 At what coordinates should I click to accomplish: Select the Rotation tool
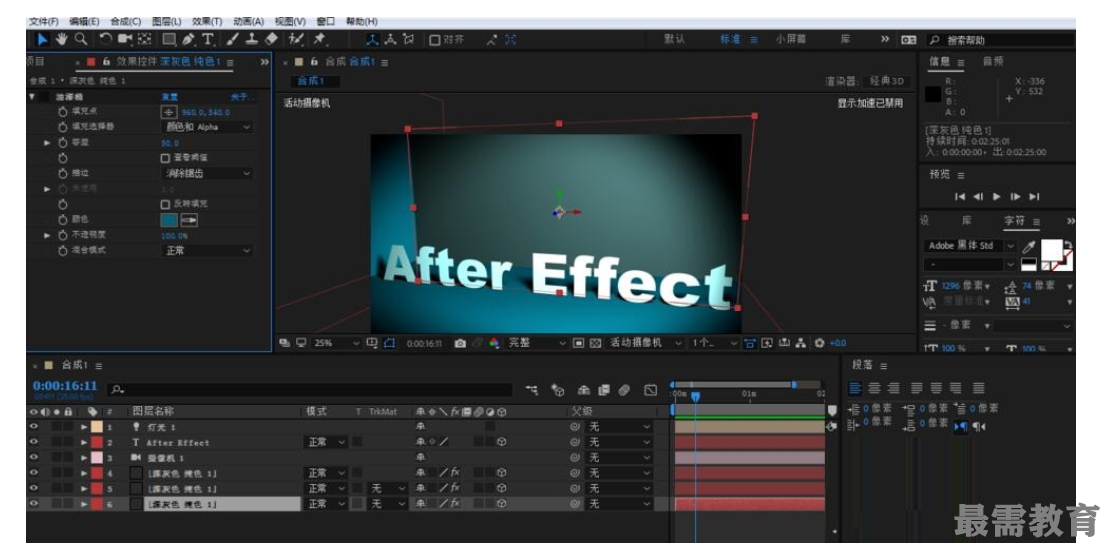(105, 39)
